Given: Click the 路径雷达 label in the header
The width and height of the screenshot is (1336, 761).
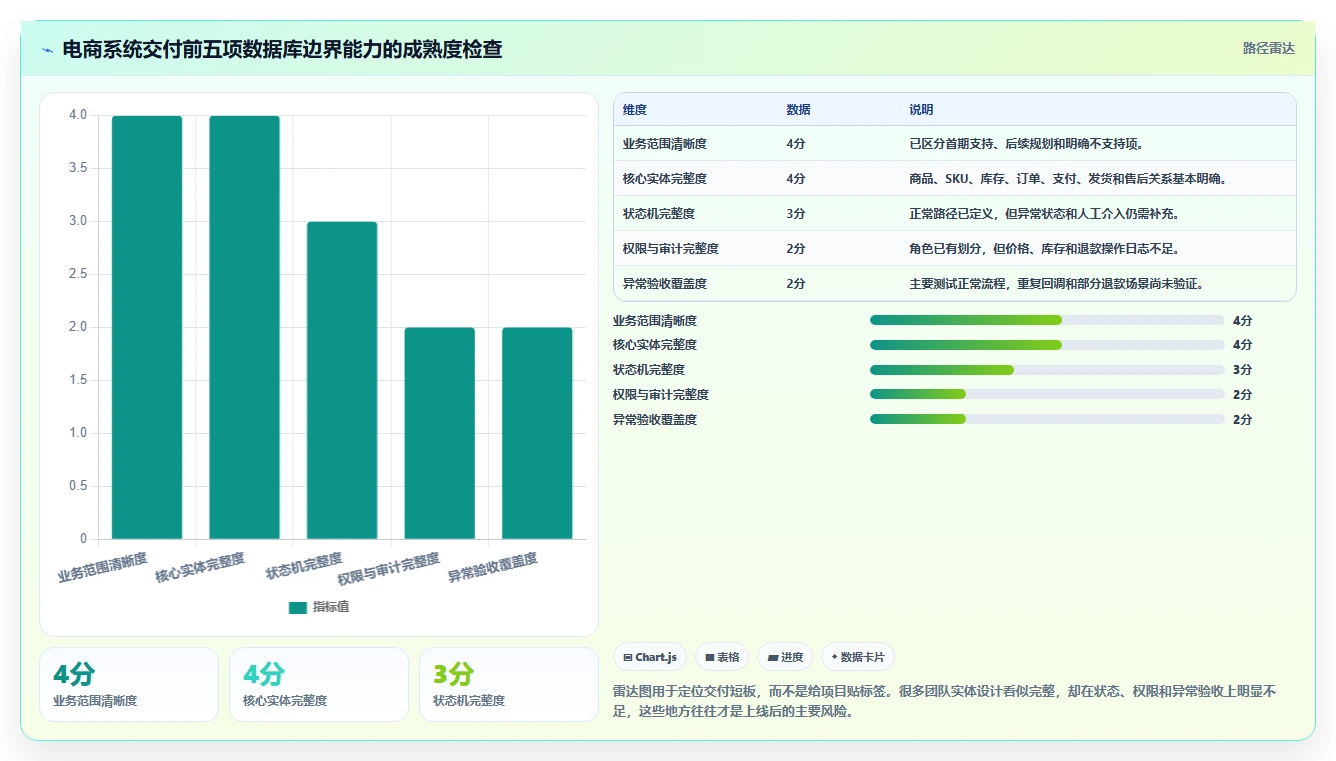Looking at the screenshot, I should (1269, 48).
